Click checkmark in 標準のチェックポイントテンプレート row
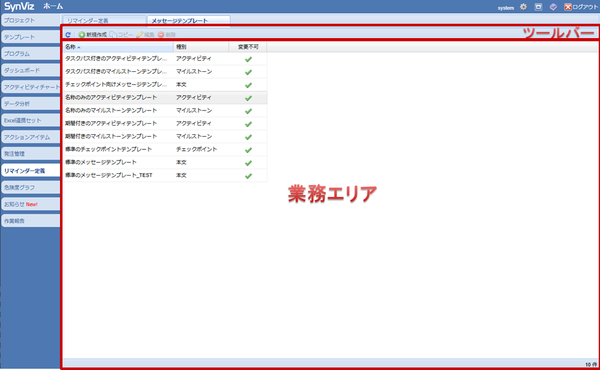The width and height of the screenshot is (600, 370). click(248, 150)
